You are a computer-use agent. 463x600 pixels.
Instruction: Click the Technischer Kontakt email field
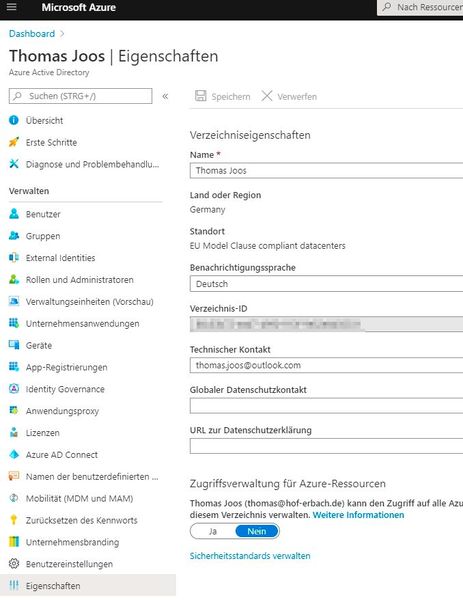pos(326,365)
